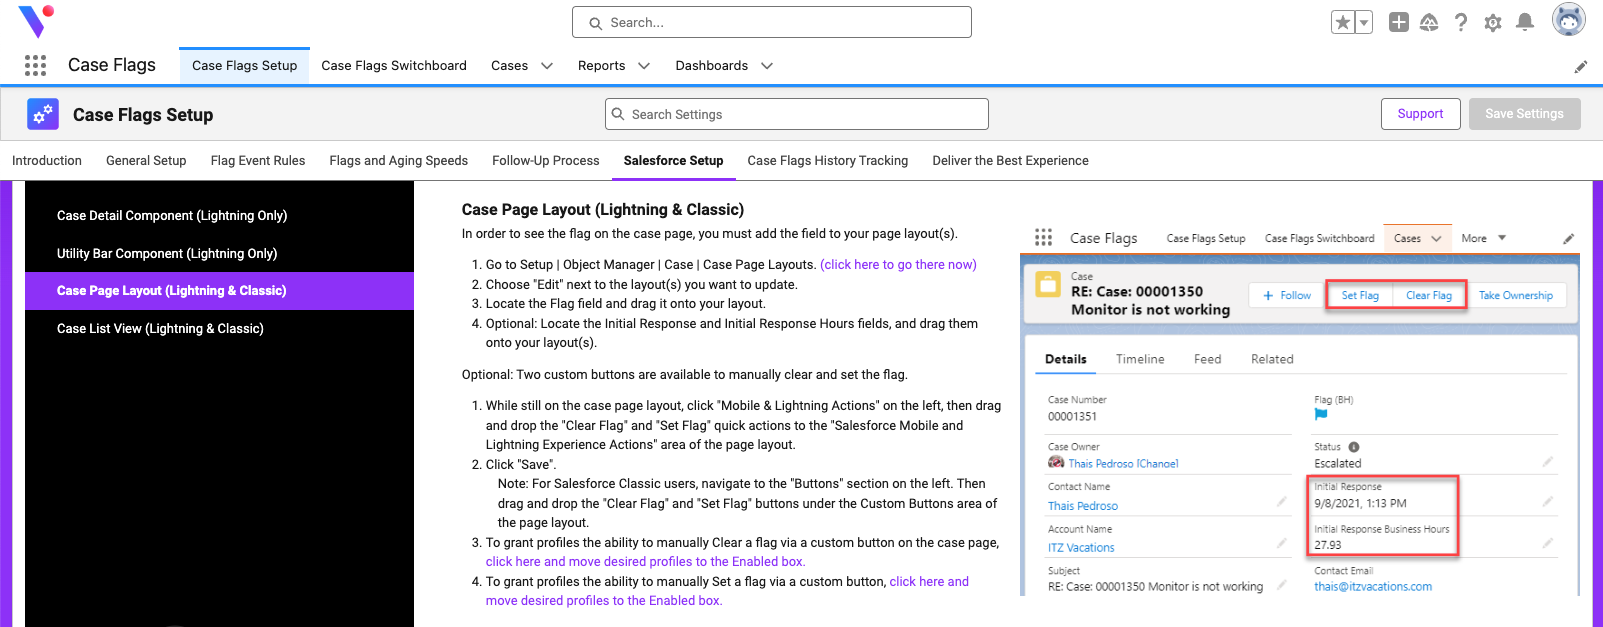Click the edit navigation pencil icon

pyautogui.click(x=1581, y=67)
